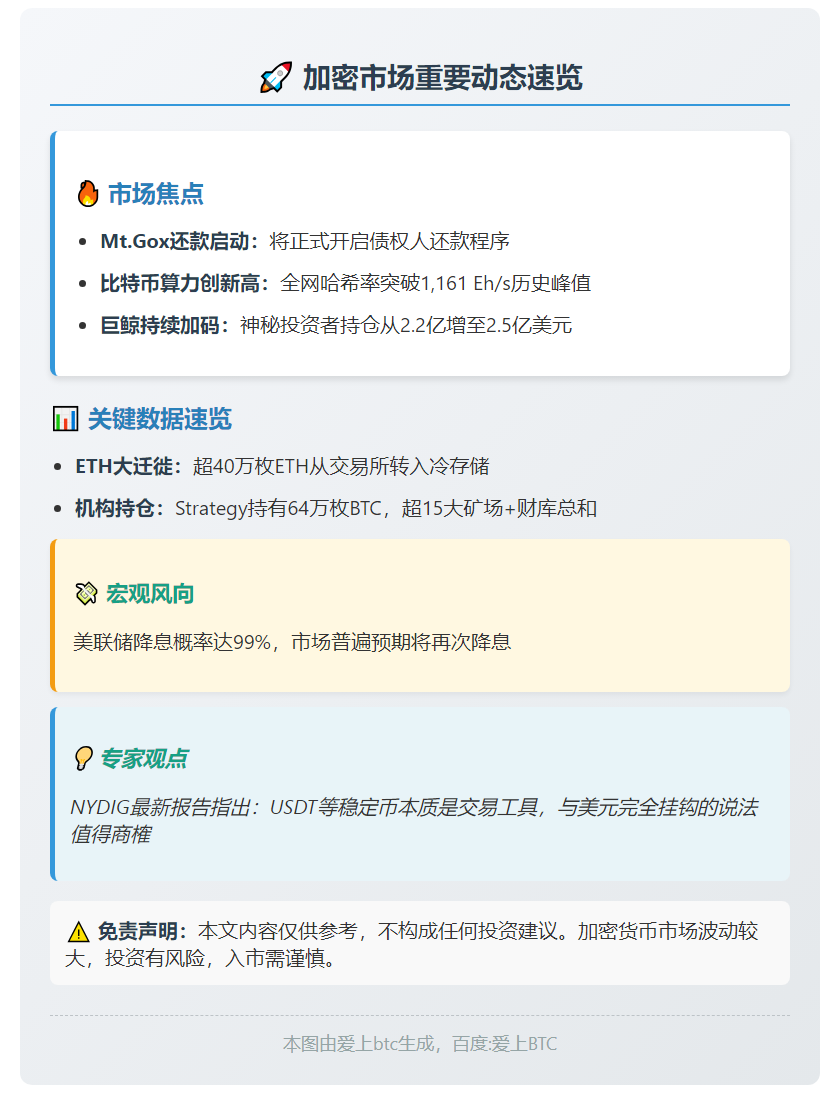Click the 美联储降息概率达99% sentence
Screen dimensions: 840x1116
(292, 642)
